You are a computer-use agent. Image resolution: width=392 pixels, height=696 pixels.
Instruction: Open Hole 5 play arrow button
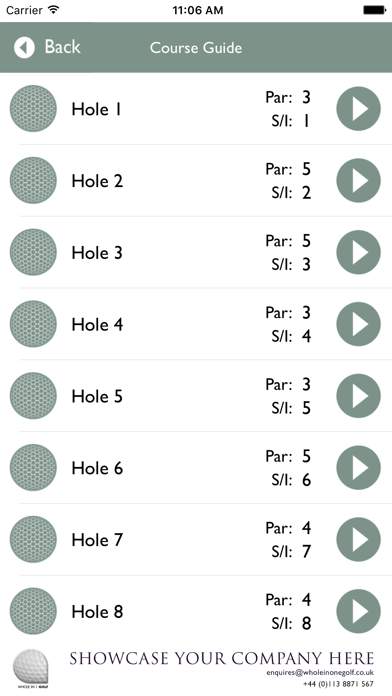pos(358,396)
